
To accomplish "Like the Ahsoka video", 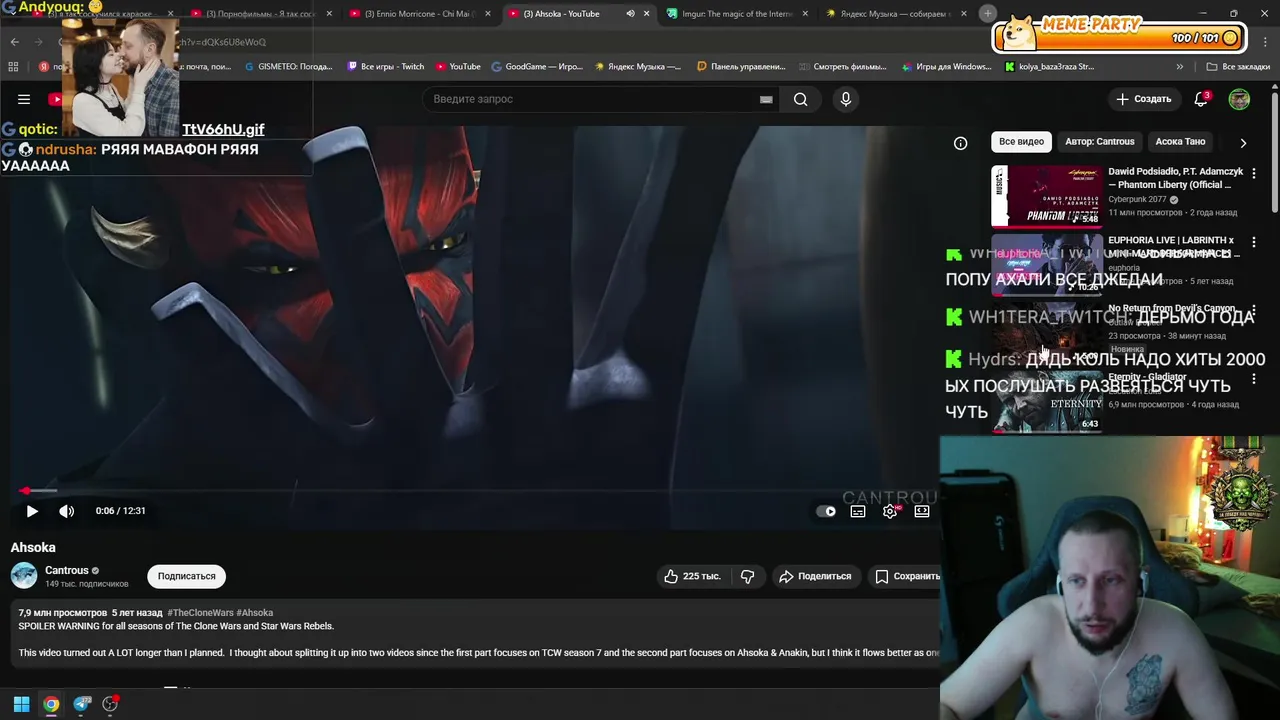I will pos(692,576).
